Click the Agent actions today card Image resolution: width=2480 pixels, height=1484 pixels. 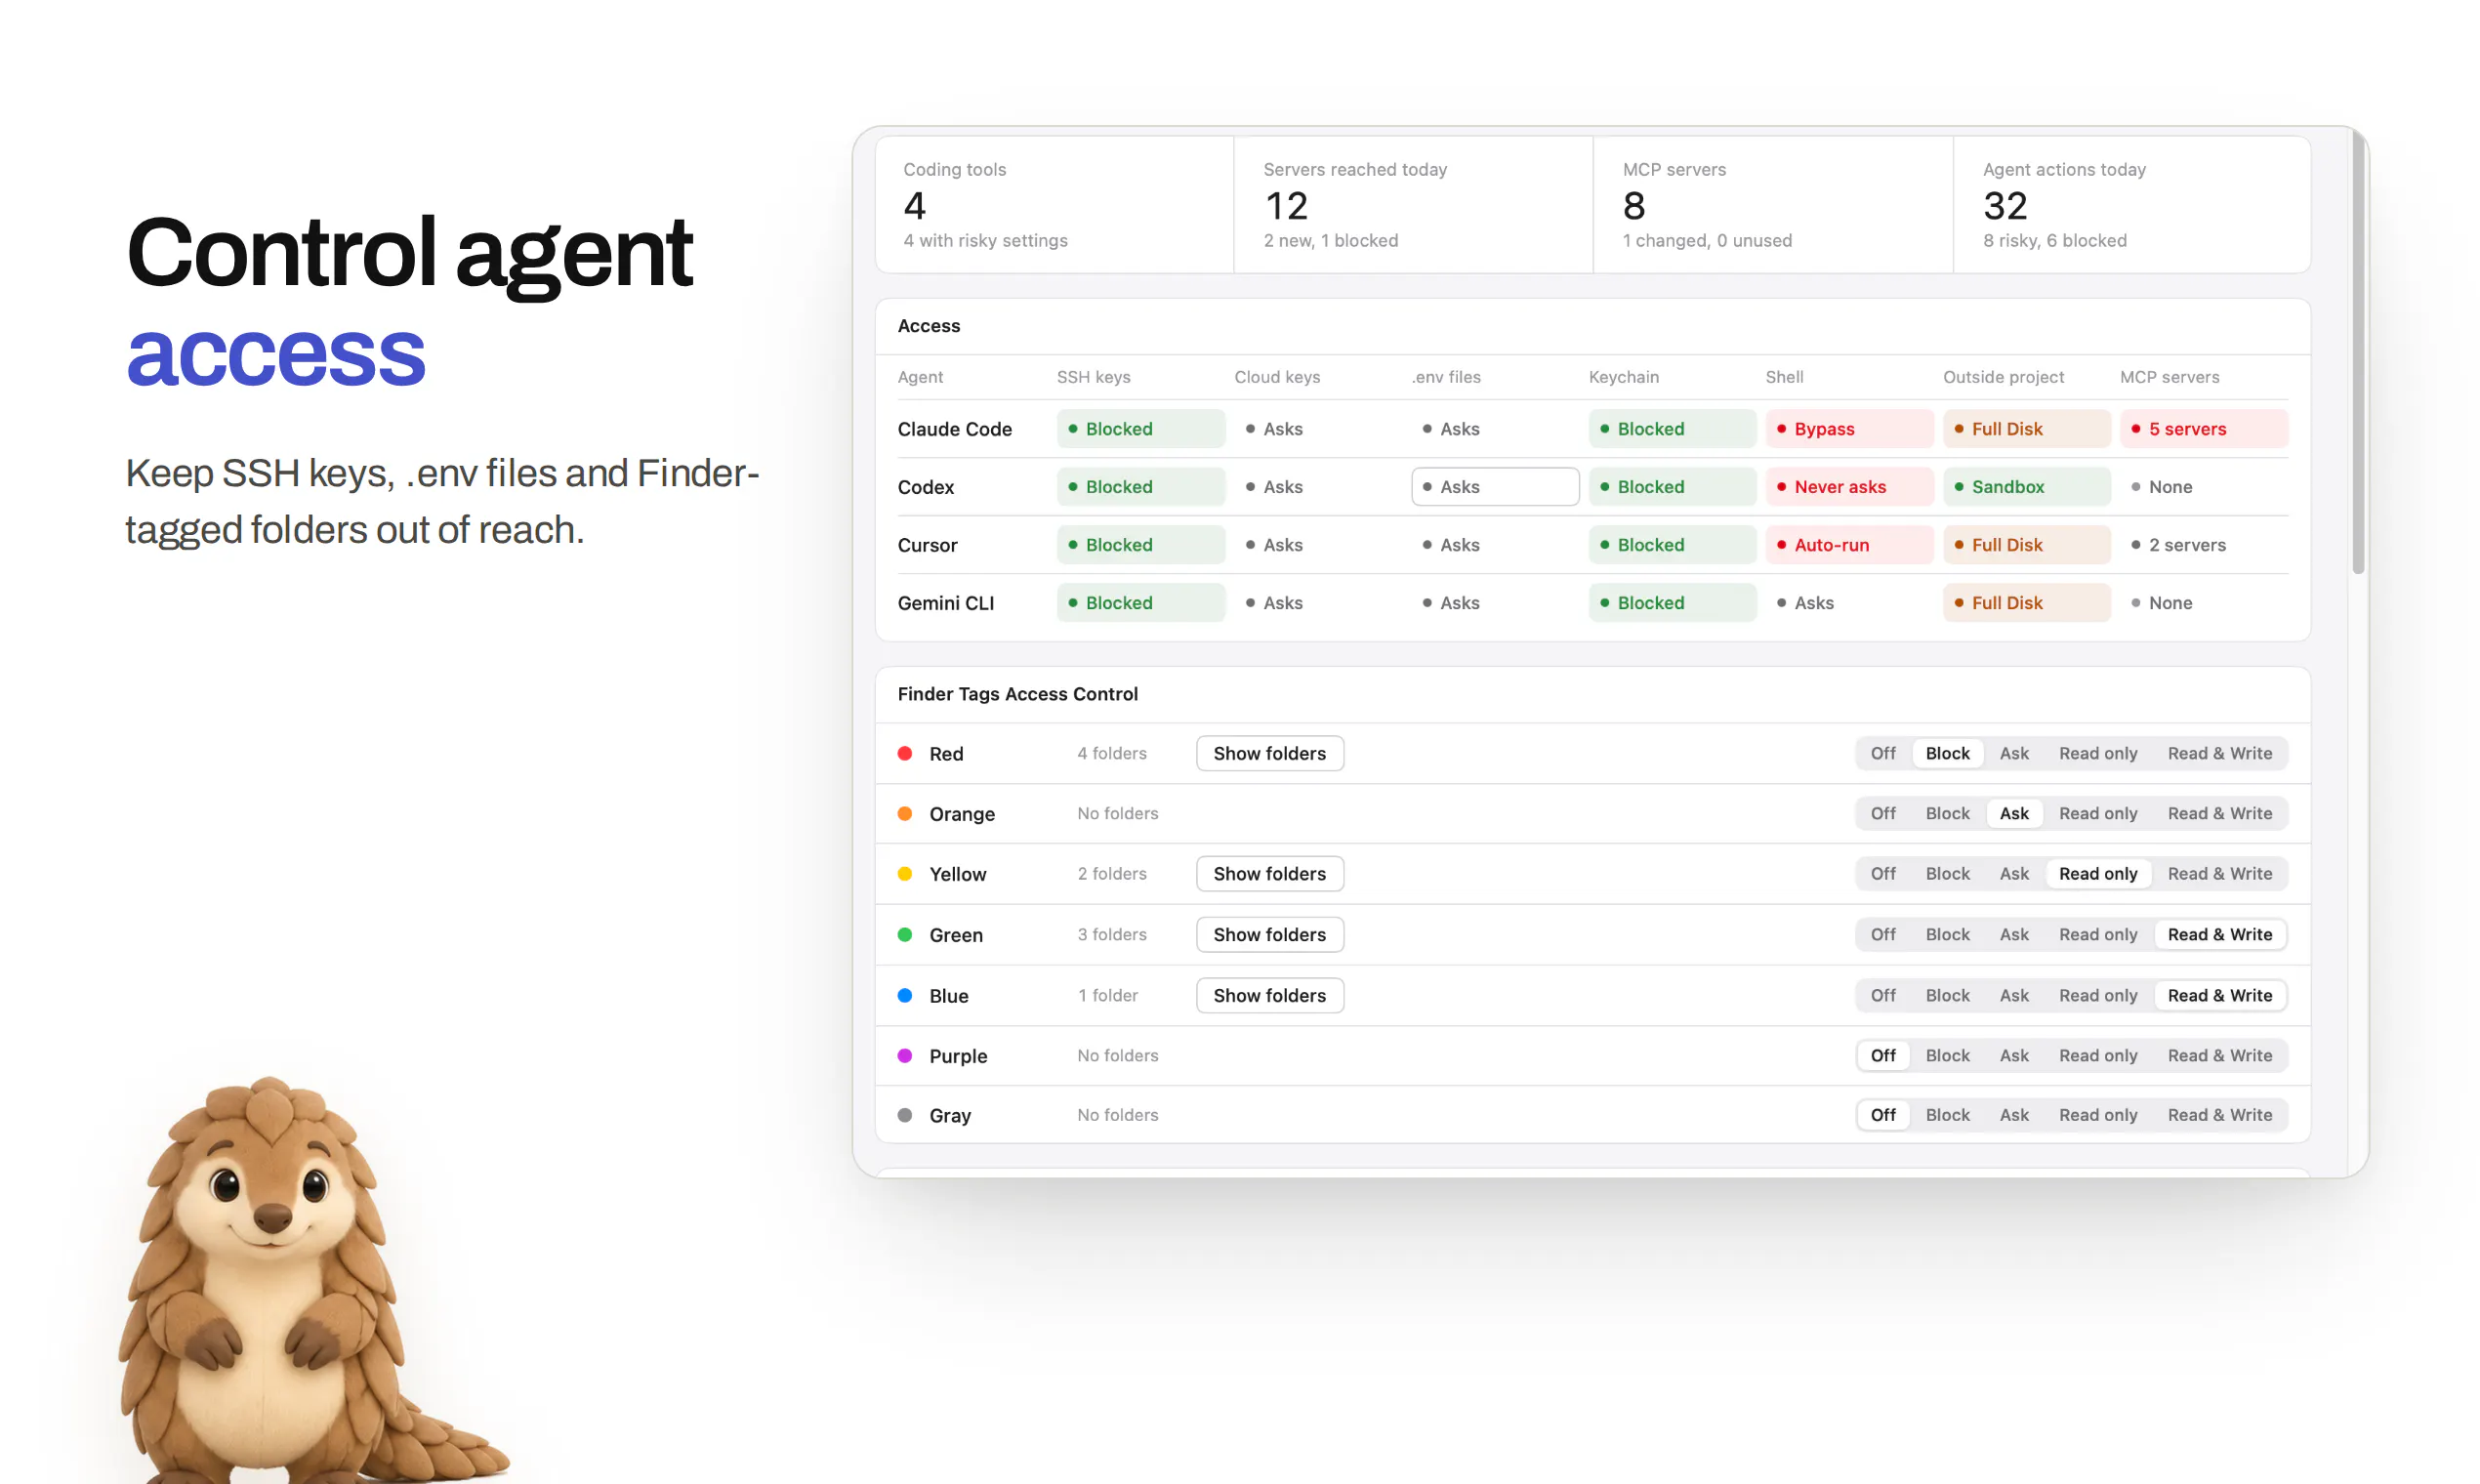[x=2131, y=204]
